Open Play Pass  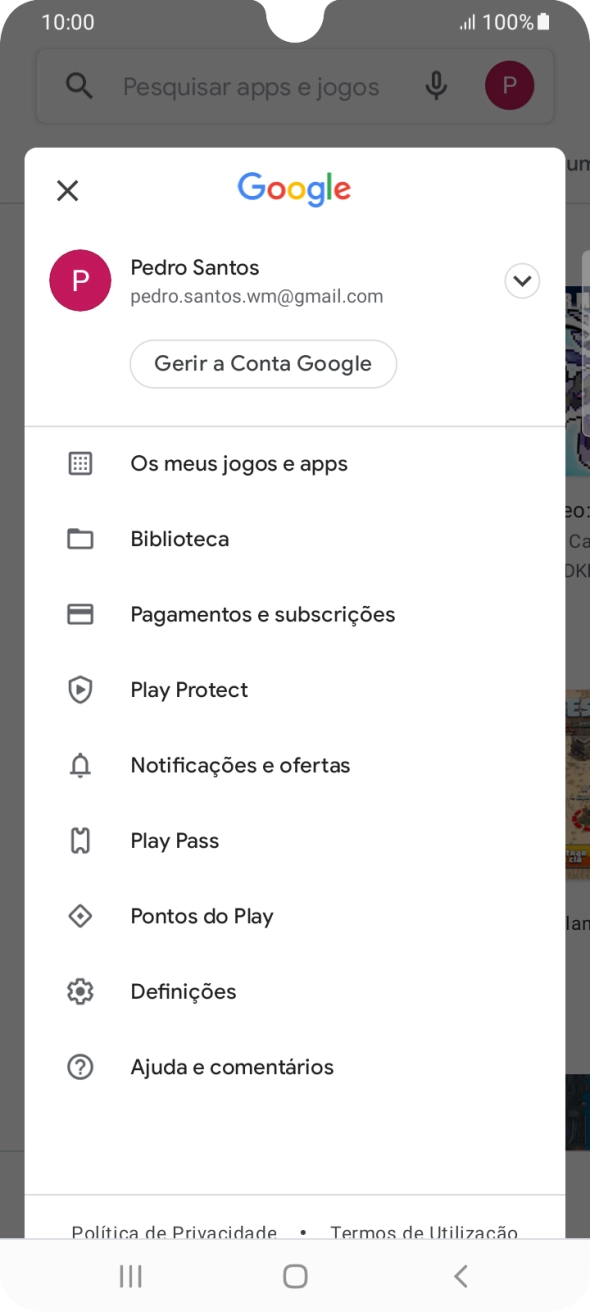[x=174, y=840]
